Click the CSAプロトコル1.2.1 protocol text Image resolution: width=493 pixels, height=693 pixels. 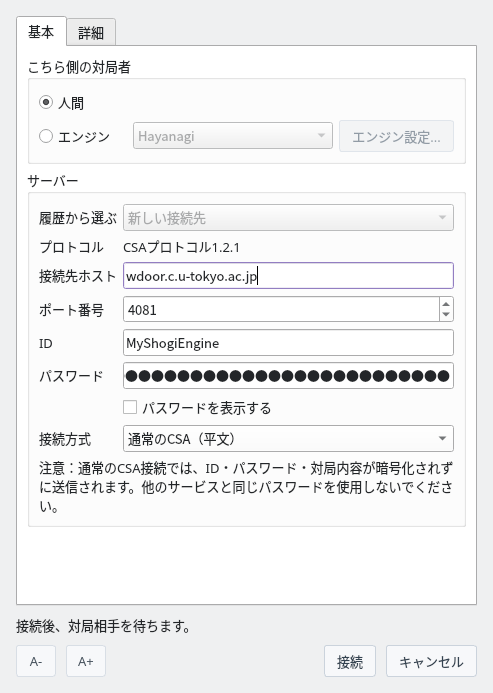[x=181, y=247]
